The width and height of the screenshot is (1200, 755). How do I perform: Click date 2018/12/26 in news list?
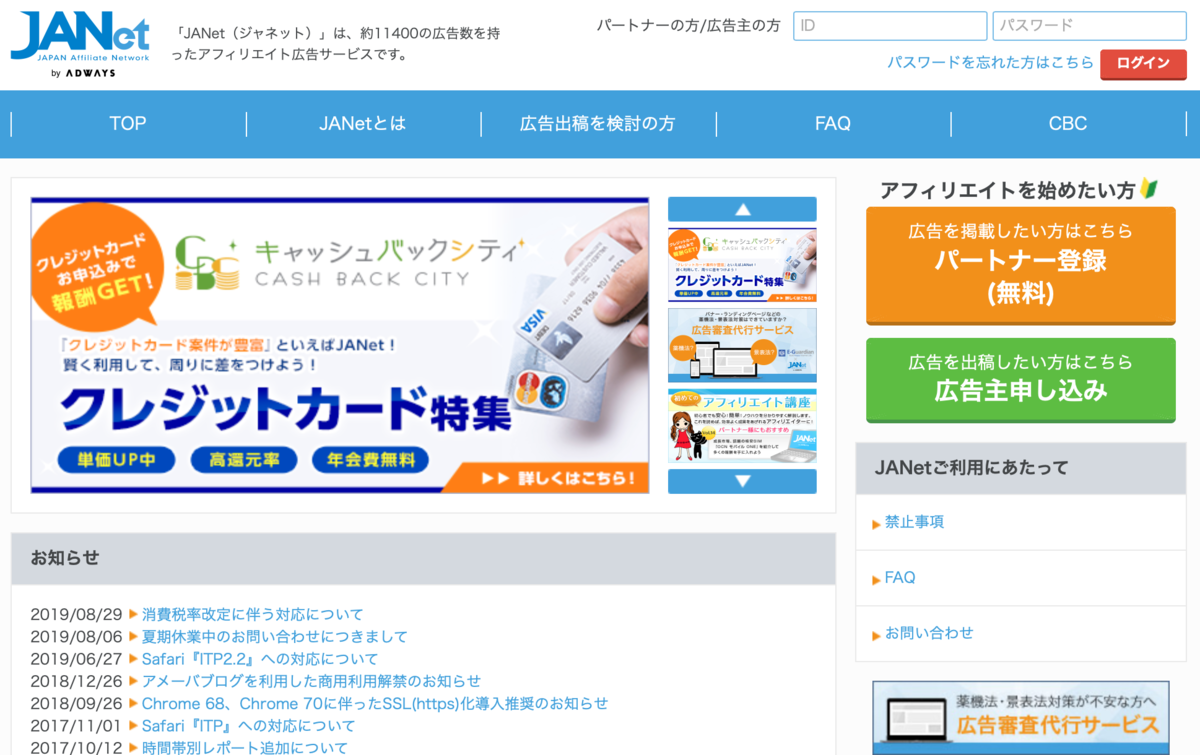click(76, 681)
